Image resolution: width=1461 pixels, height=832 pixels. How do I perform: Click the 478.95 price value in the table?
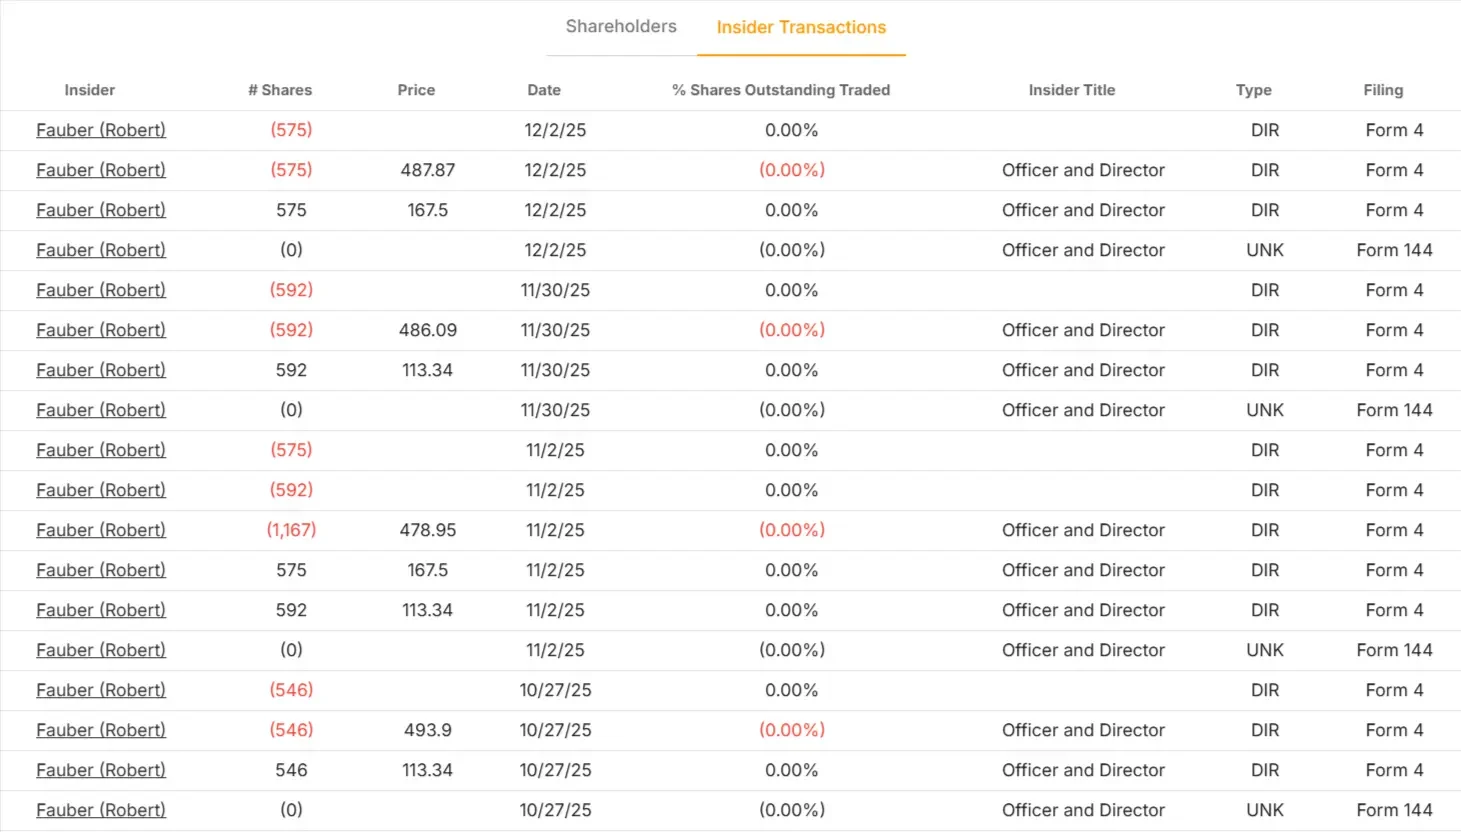pos(429,530)
